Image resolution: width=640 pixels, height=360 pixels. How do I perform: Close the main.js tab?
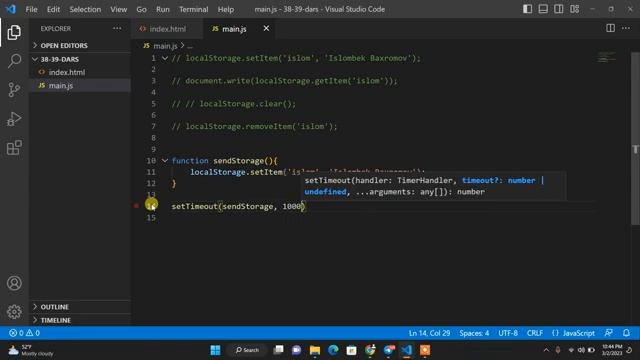pyautogui.click(x=266, y=28)
